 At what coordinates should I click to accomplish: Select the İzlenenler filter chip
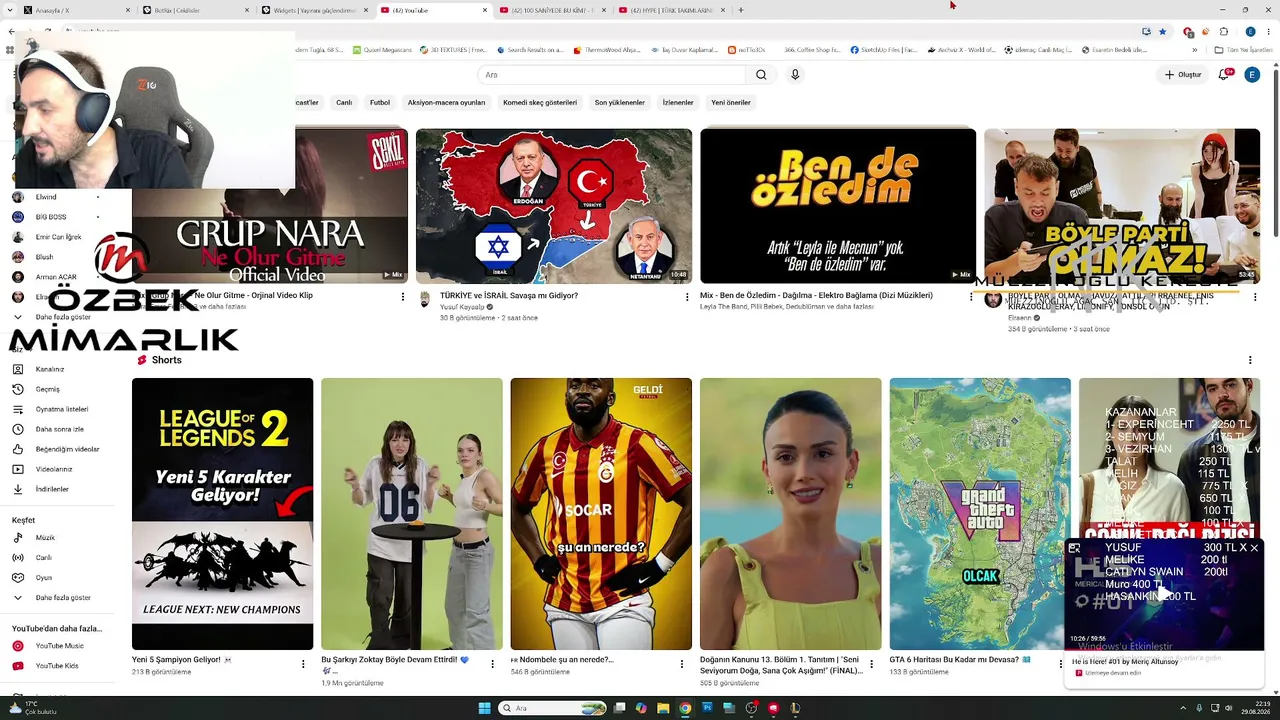pyautogui.click(x=678, y=102)
